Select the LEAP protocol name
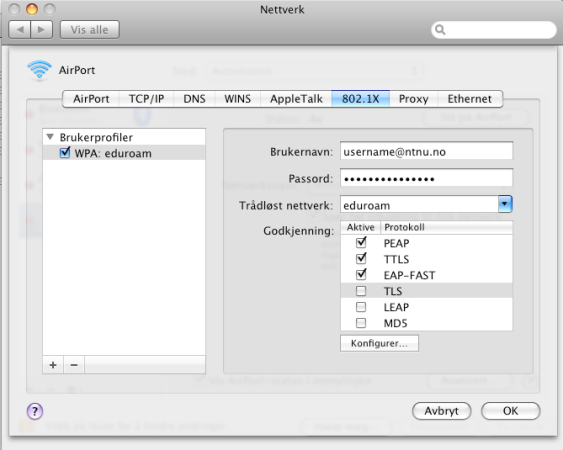This screenshot has width=563, height=450. [396, 307]
